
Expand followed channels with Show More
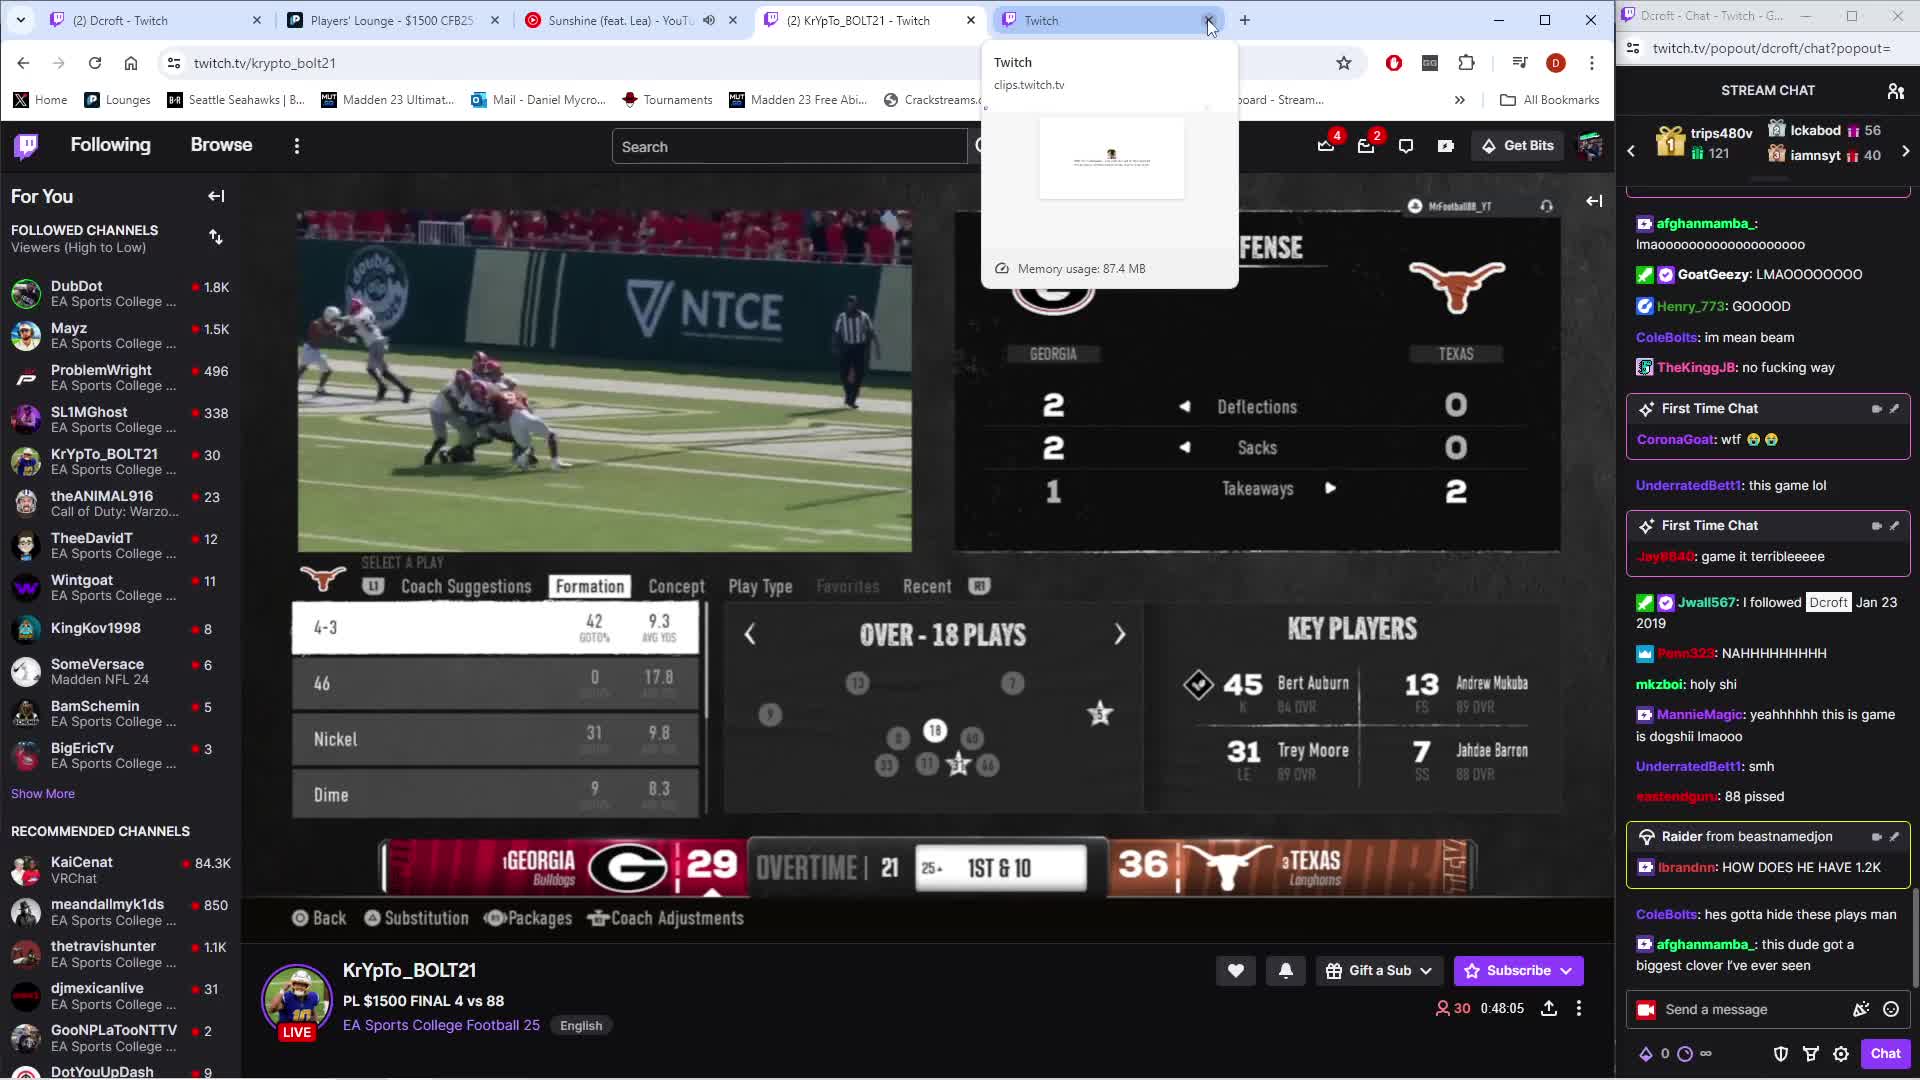click(x=43, y=794)
